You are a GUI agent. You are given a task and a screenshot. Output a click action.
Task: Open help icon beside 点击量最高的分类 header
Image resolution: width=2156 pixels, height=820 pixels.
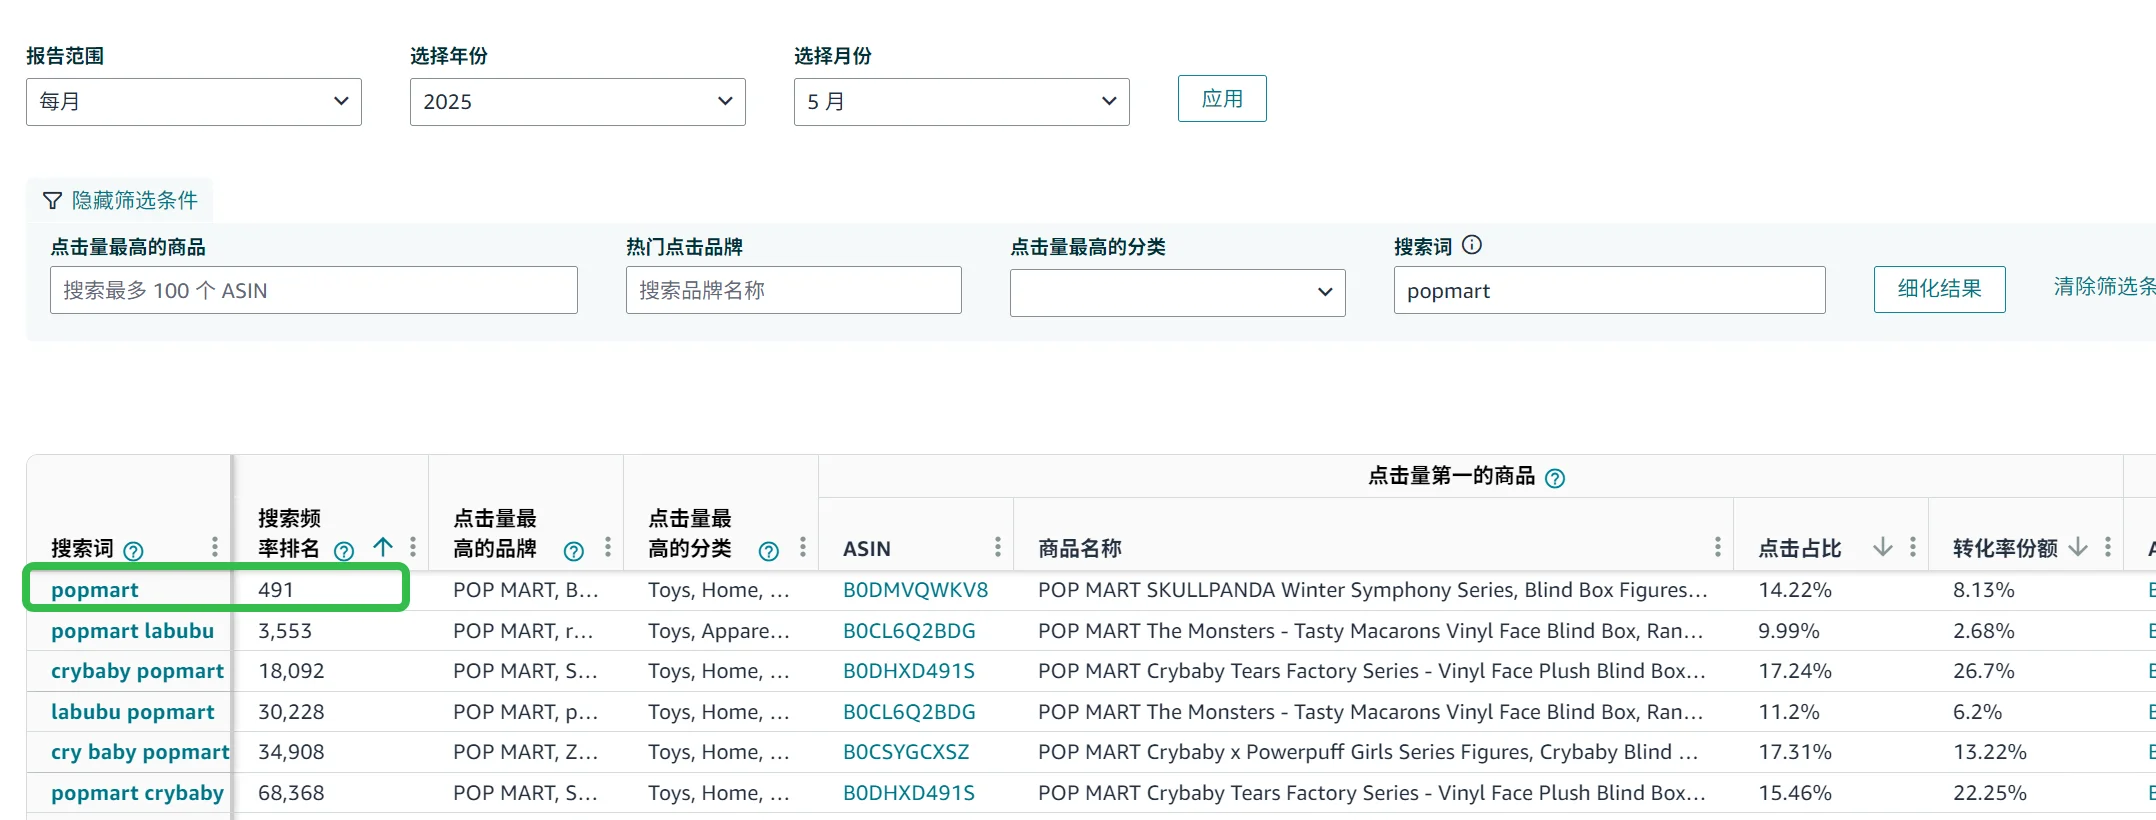(769, 551)
